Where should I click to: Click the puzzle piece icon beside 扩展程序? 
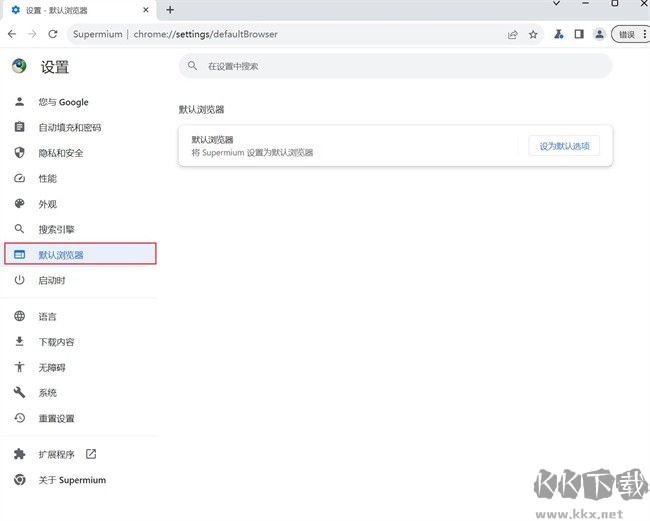(x=19, y=454)
